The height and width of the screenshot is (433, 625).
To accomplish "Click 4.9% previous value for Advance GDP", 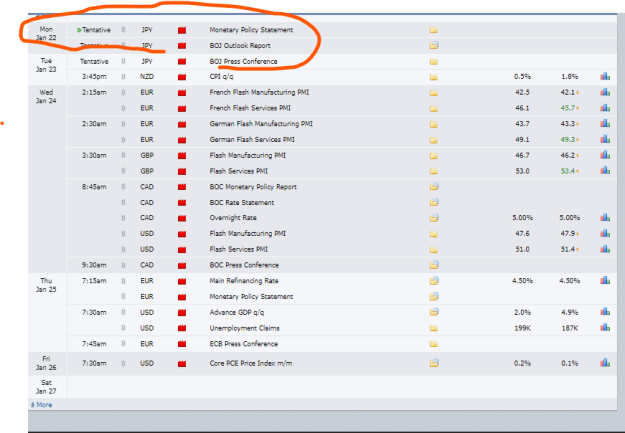I will [x=570, y=312].
